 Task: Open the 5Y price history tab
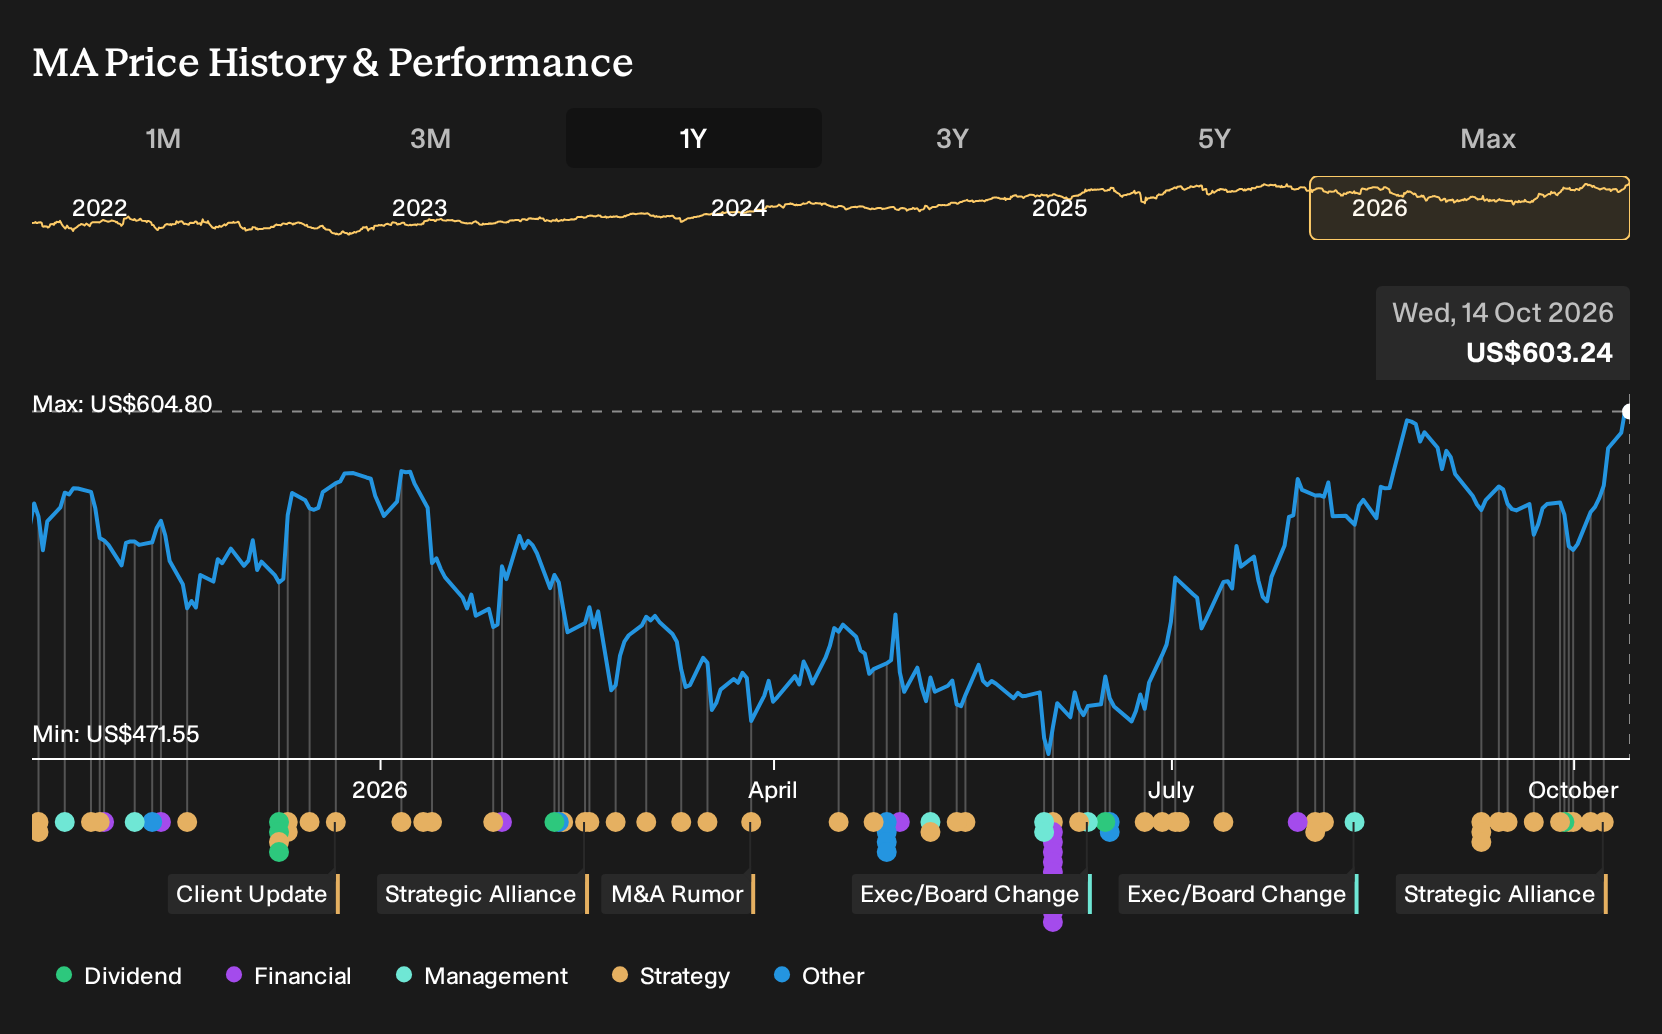pos(1214,138)
